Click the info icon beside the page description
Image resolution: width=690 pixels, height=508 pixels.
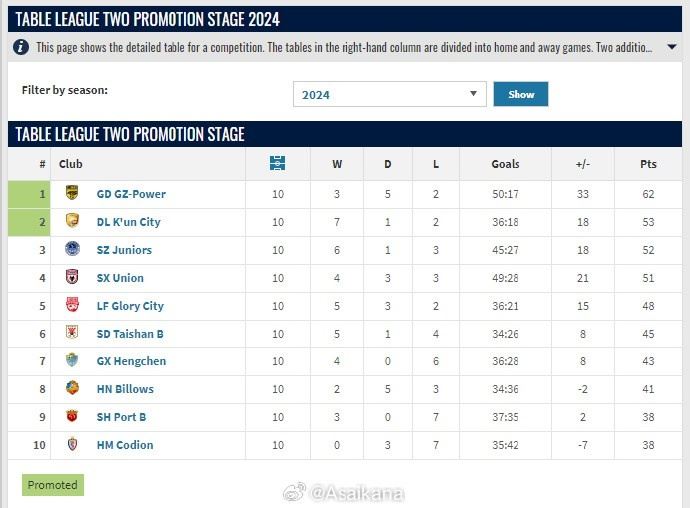(22, 47)
